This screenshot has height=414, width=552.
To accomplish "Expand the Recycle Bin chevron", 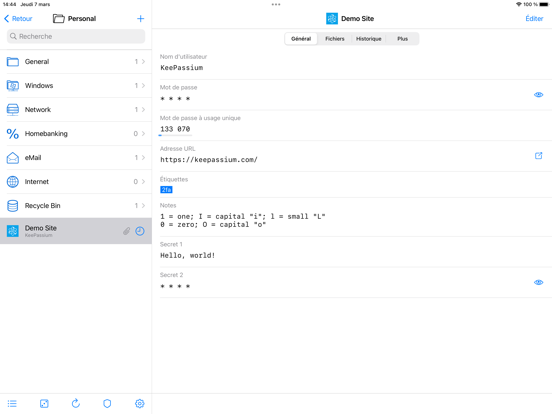I will 143,206.
